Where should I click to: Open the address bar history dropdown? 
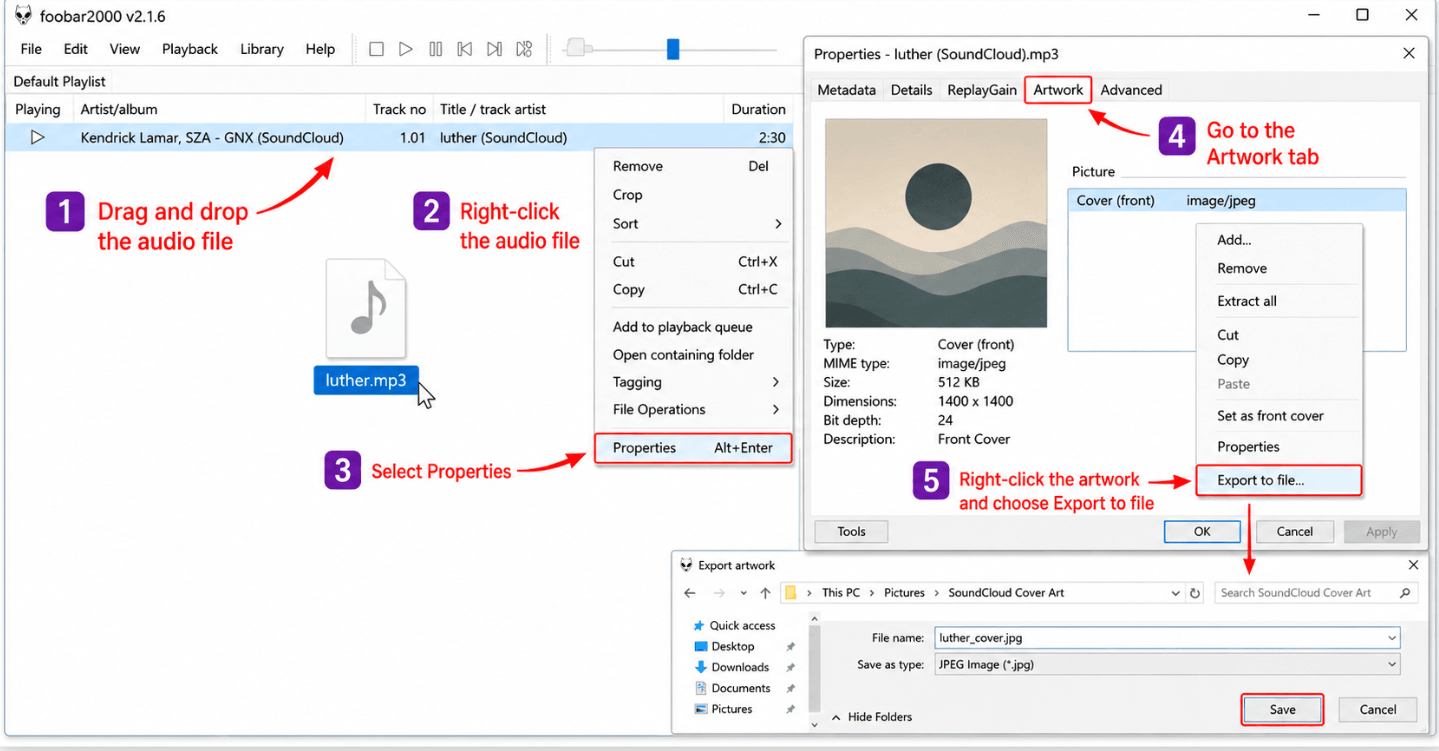click(x=1175, y=593)
